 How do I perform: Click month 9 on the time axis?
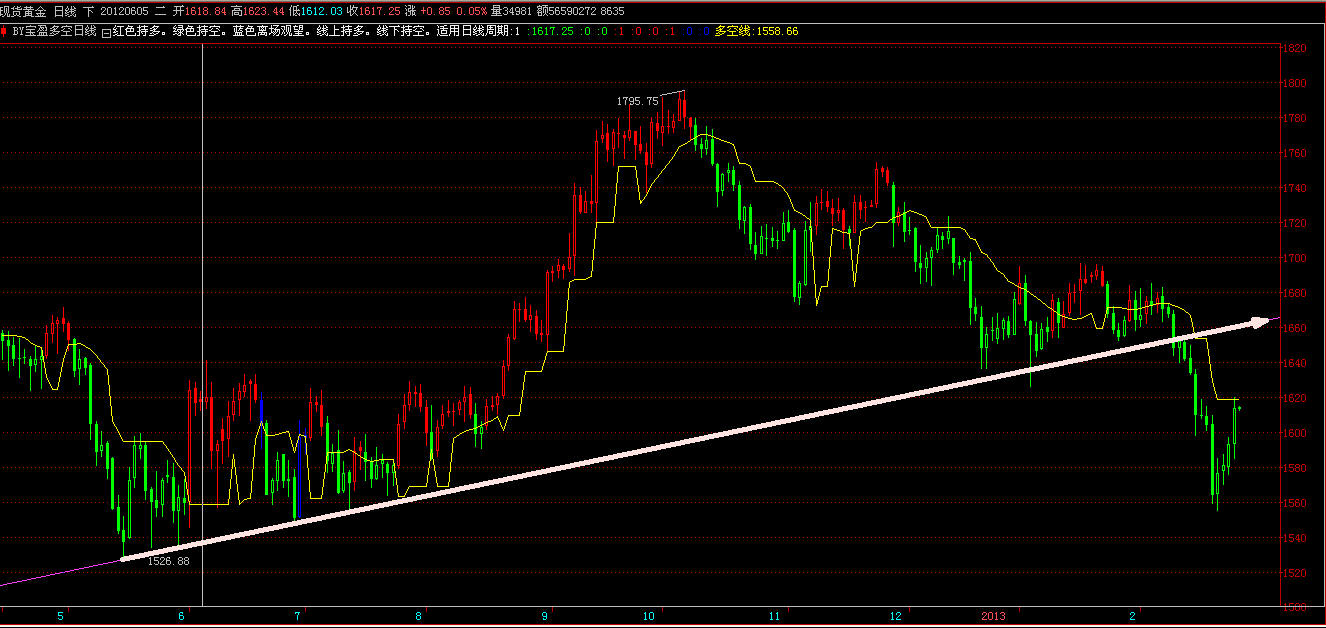point(545,617)
